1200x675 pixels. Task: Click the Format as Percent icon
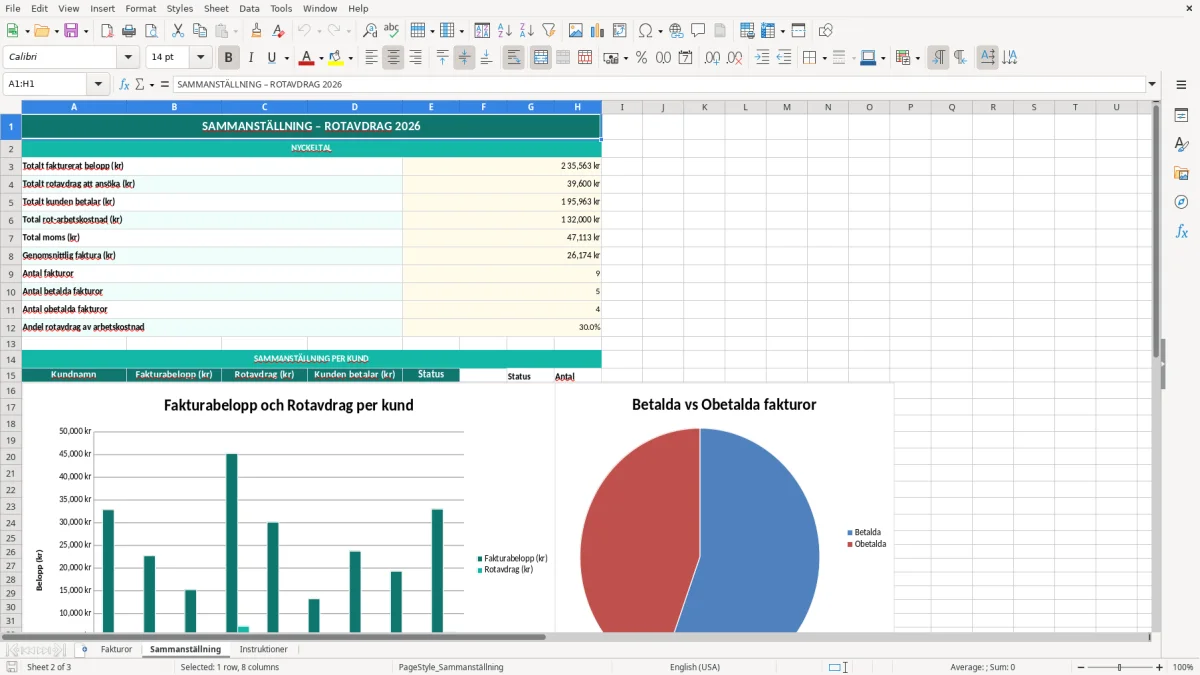point(641,58)
